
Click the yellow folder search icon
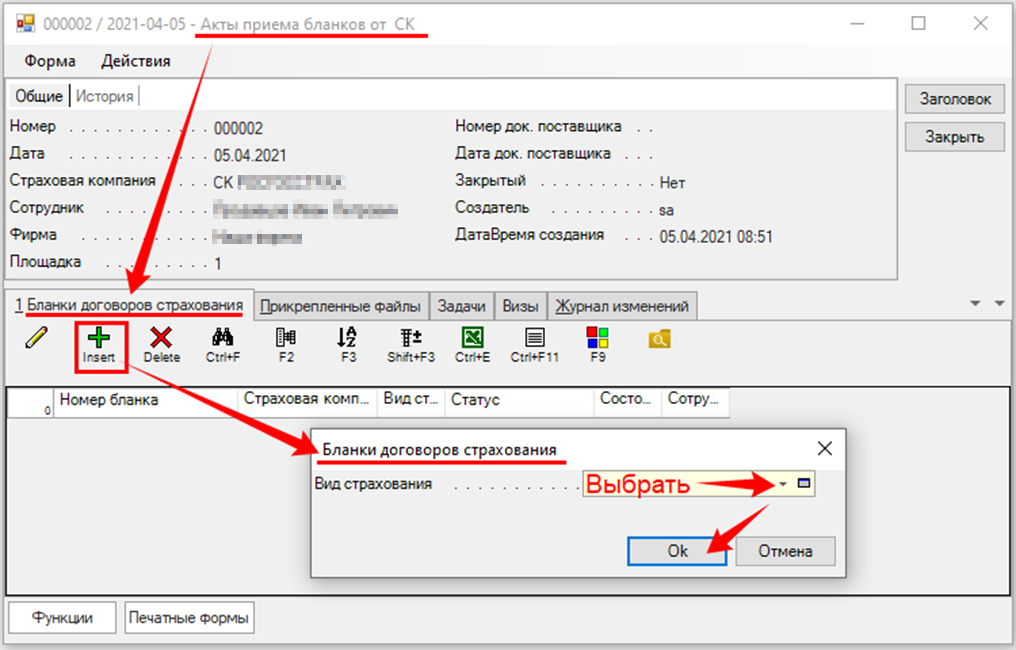click(659, 339)
